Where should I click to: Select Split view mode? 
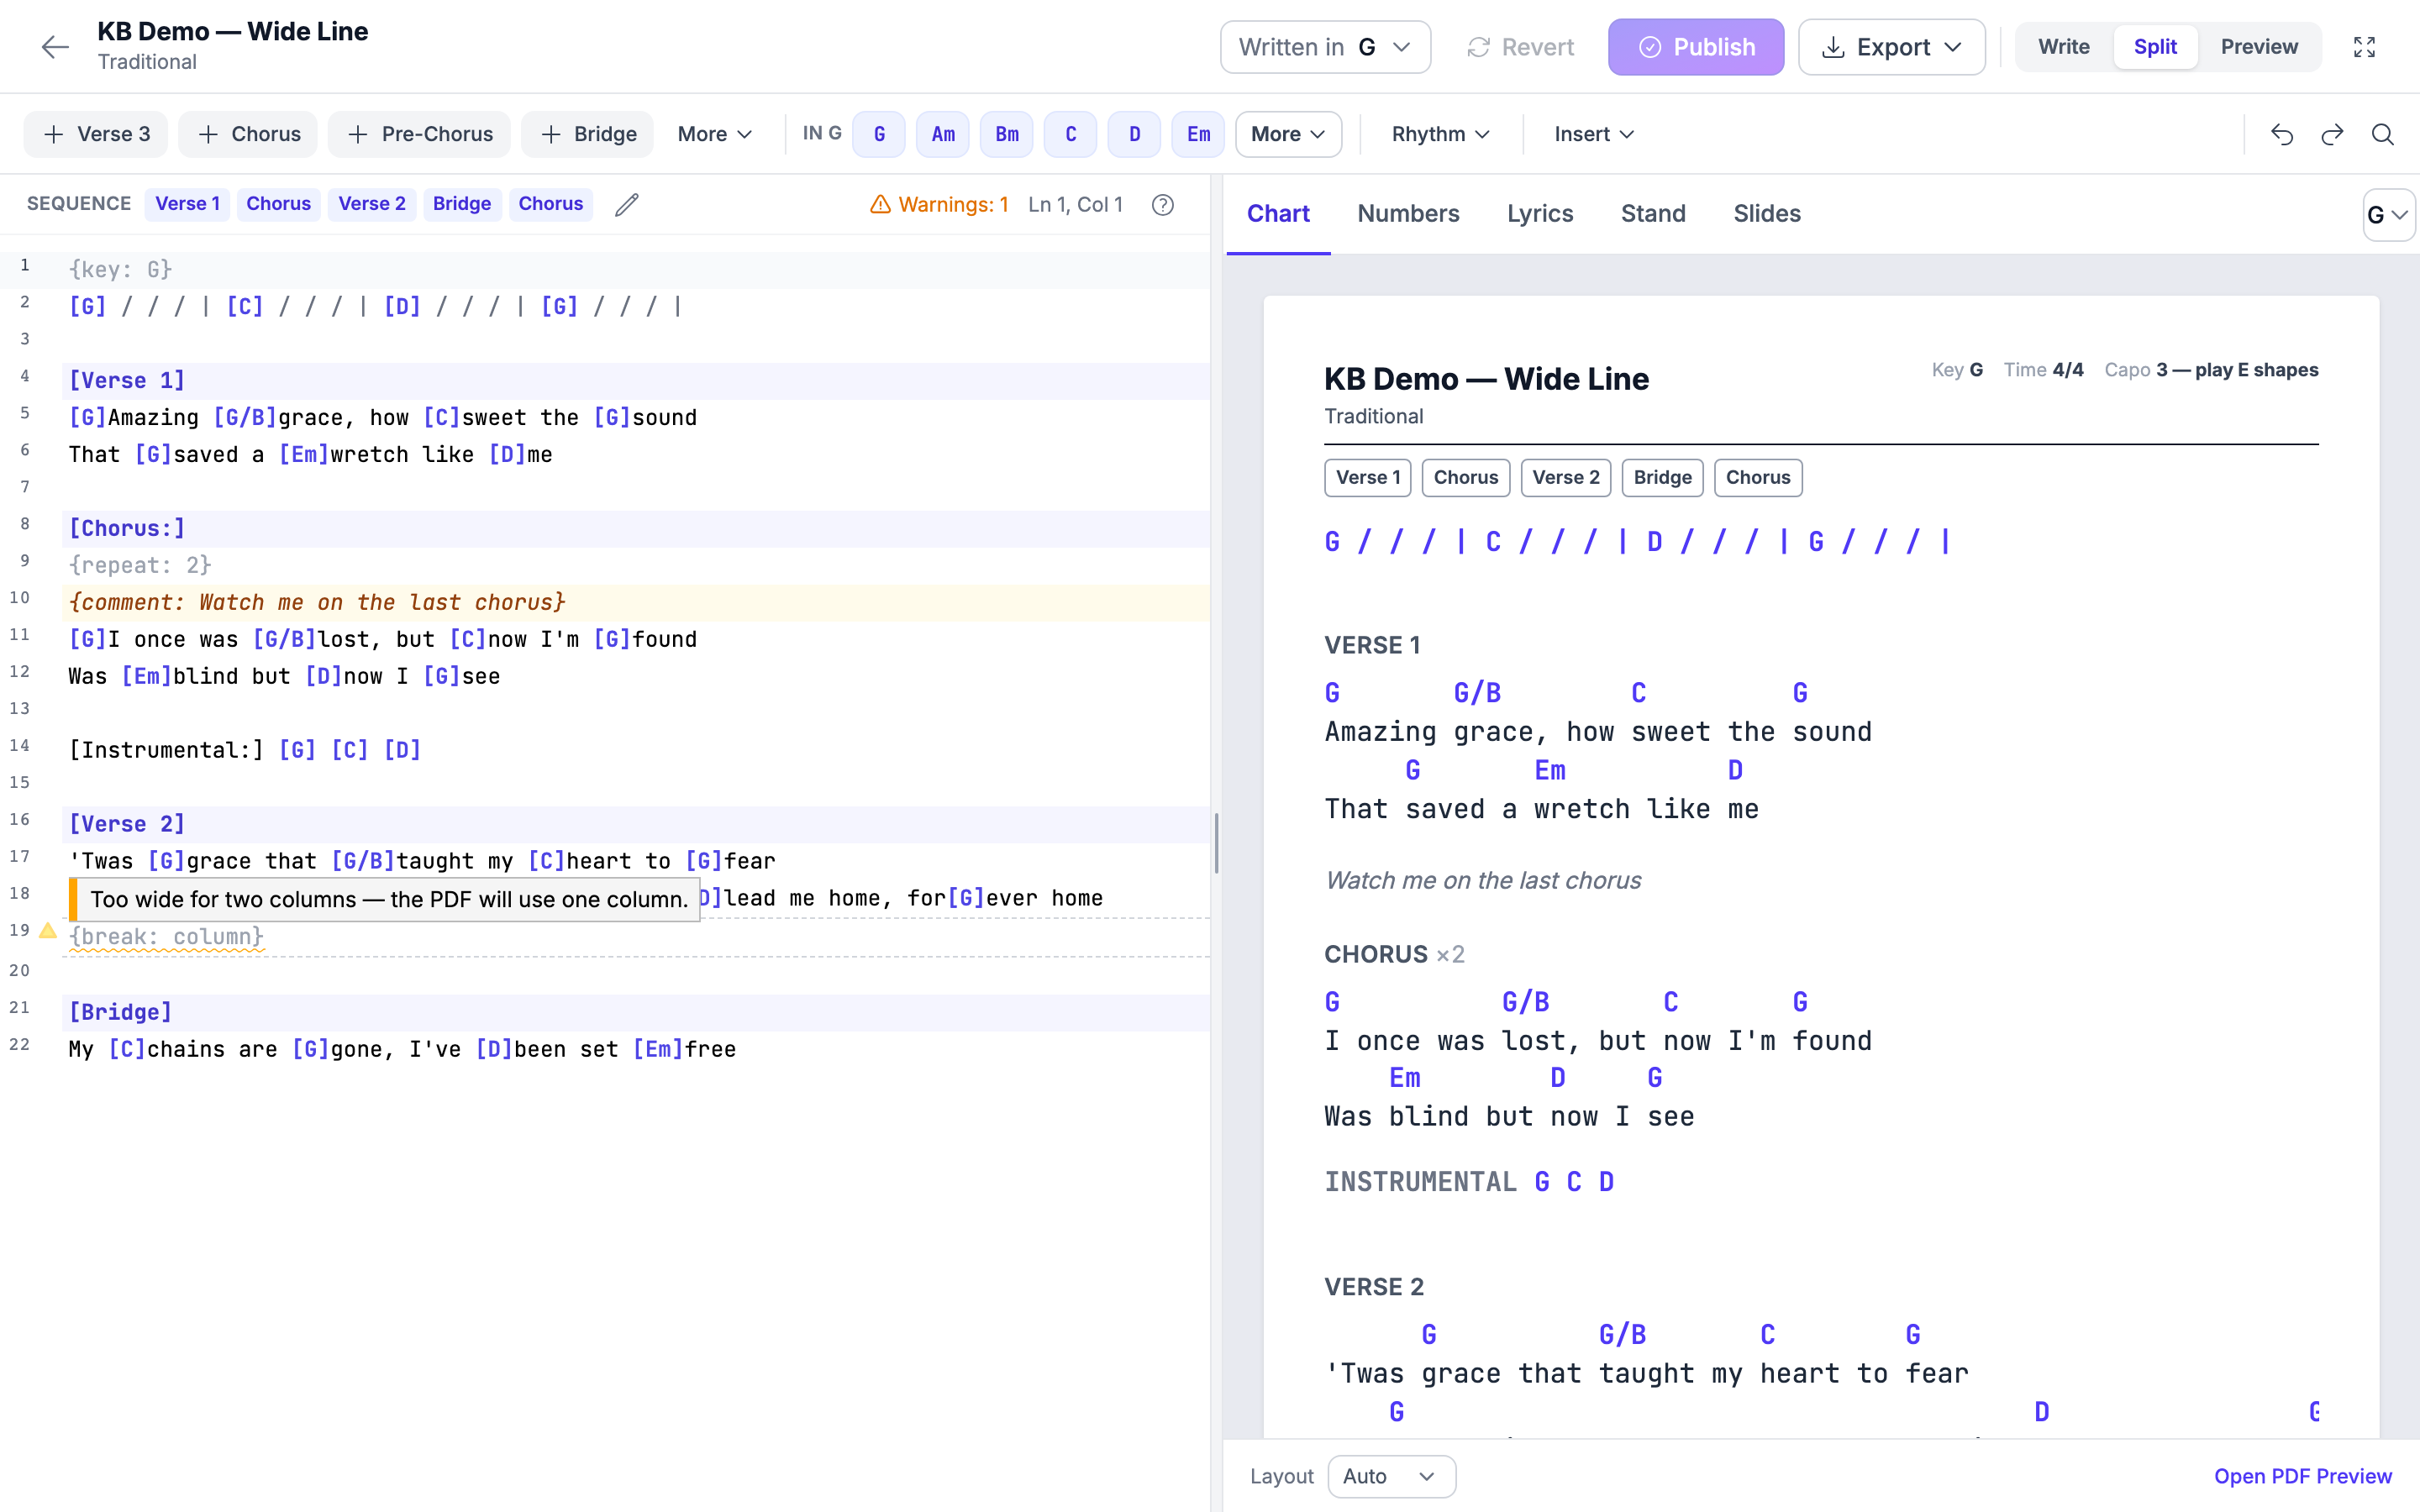[2155, 47]
